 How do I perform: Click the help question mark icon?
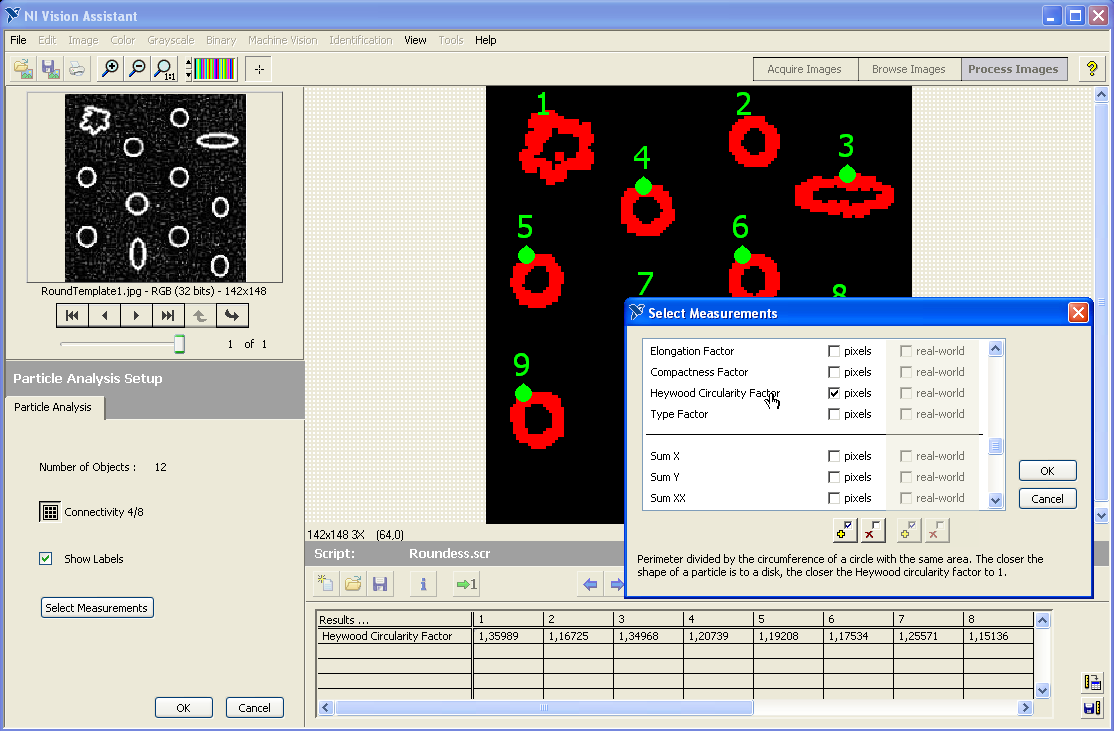1092,69
